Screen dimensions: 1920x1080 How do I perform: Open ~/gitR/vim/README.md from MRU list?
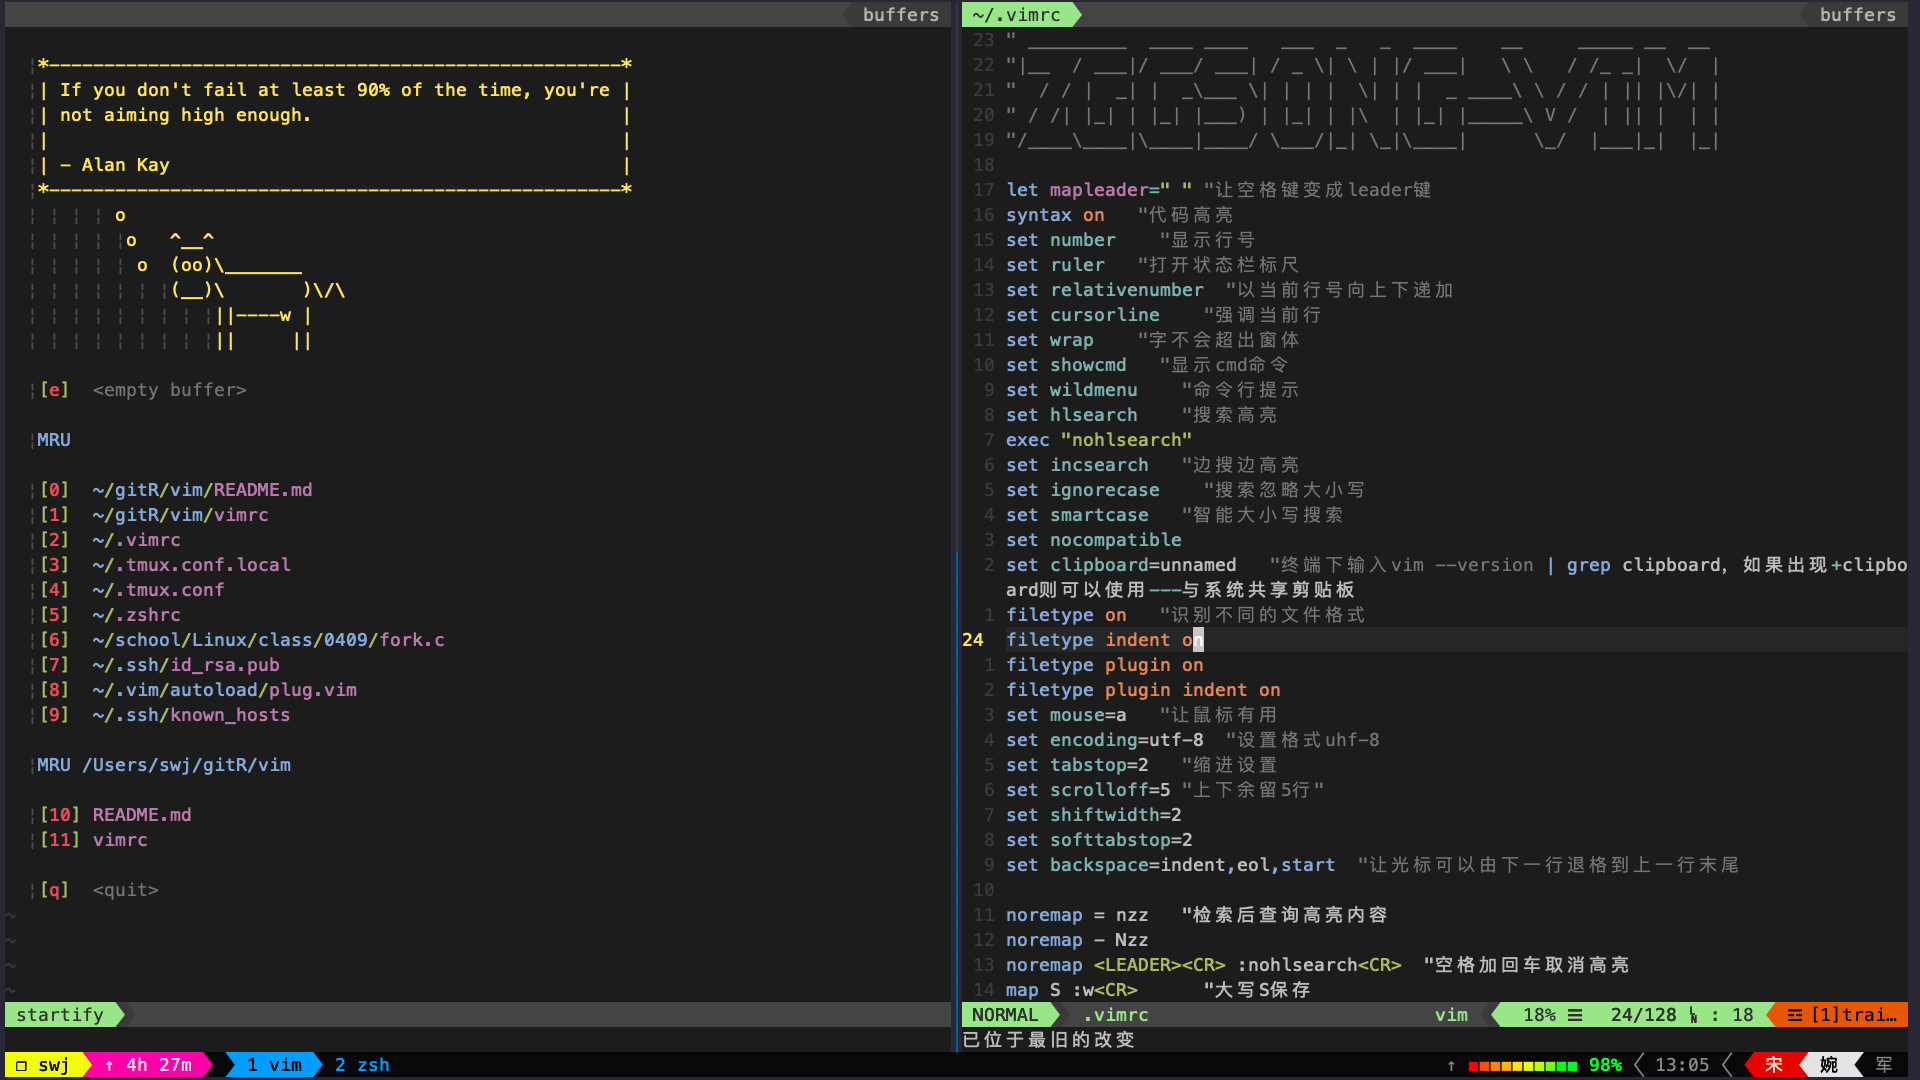coord(202,490)
